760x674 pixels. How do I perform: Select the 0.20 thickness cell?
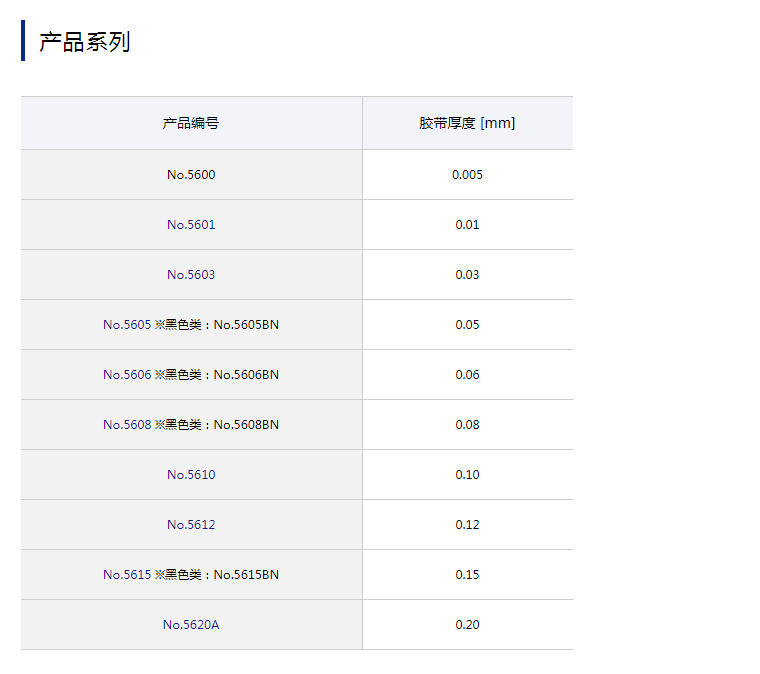pyautogui.click(x=467, y=625)
